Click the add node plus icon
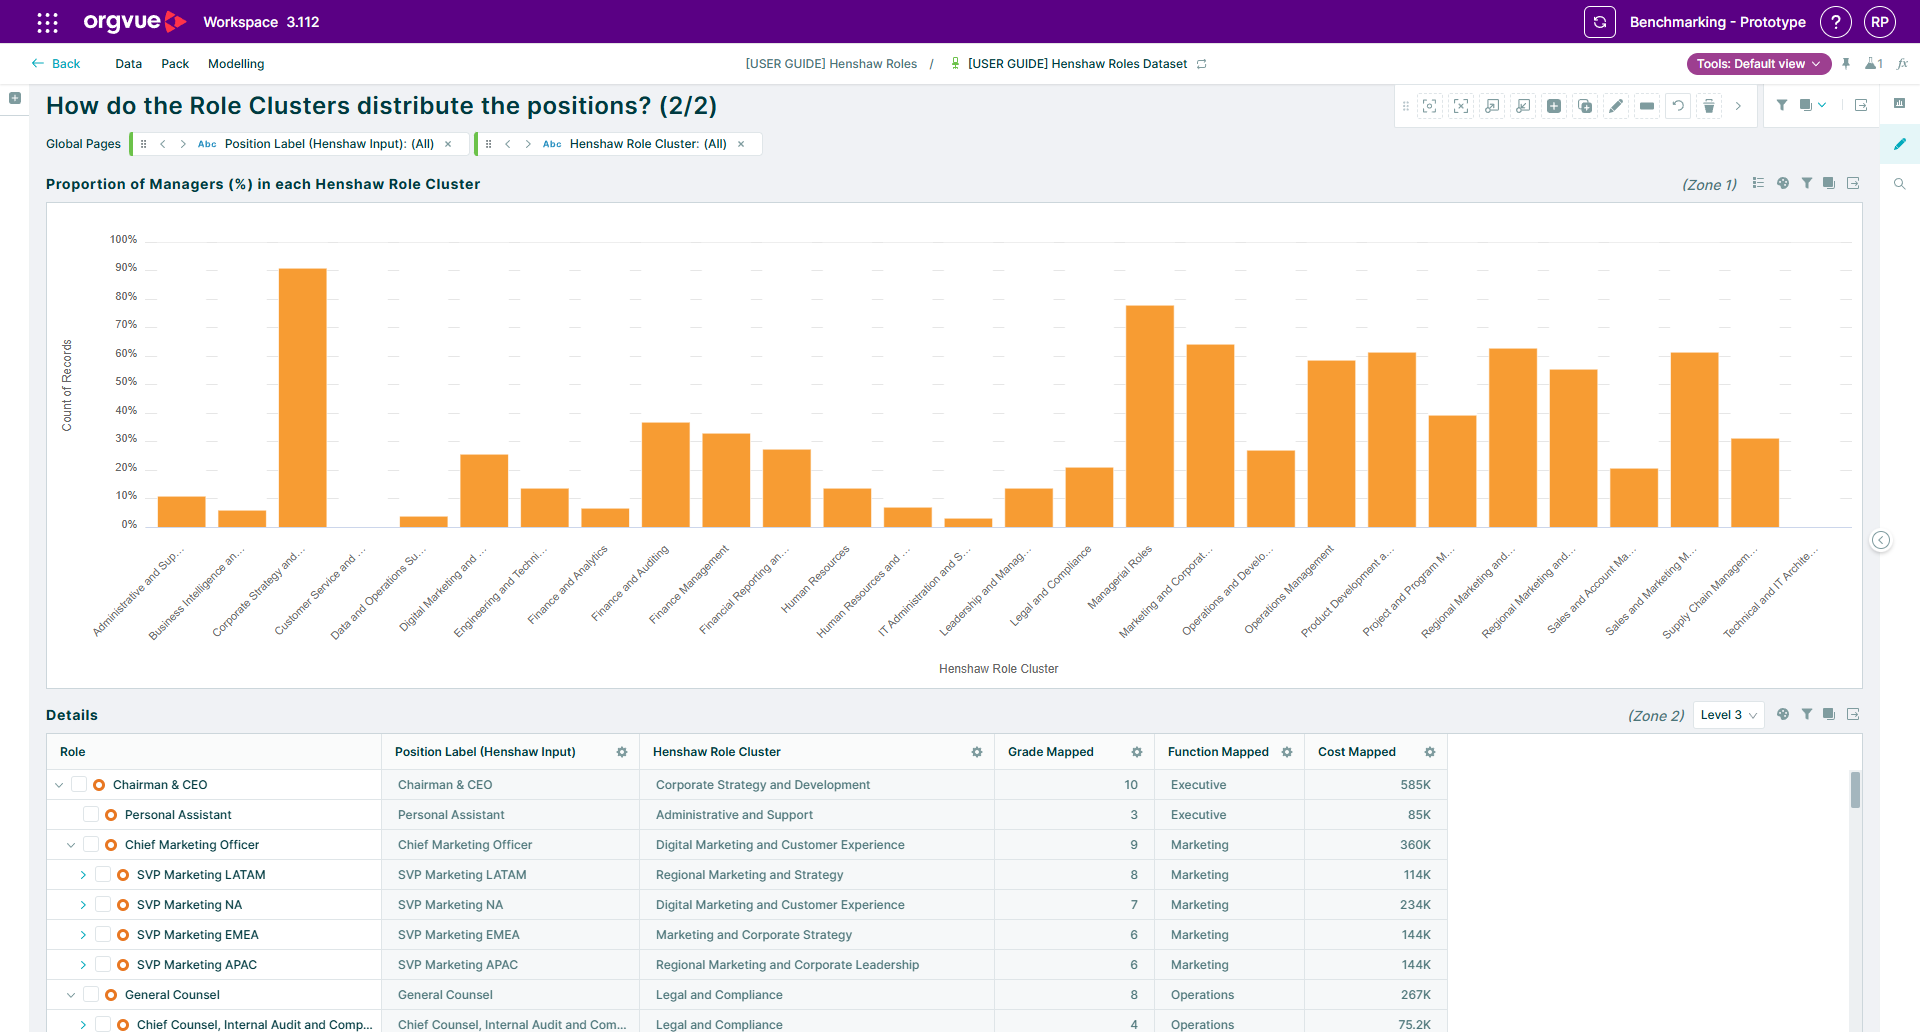 pyautogui.click(x=1554, y=106)
